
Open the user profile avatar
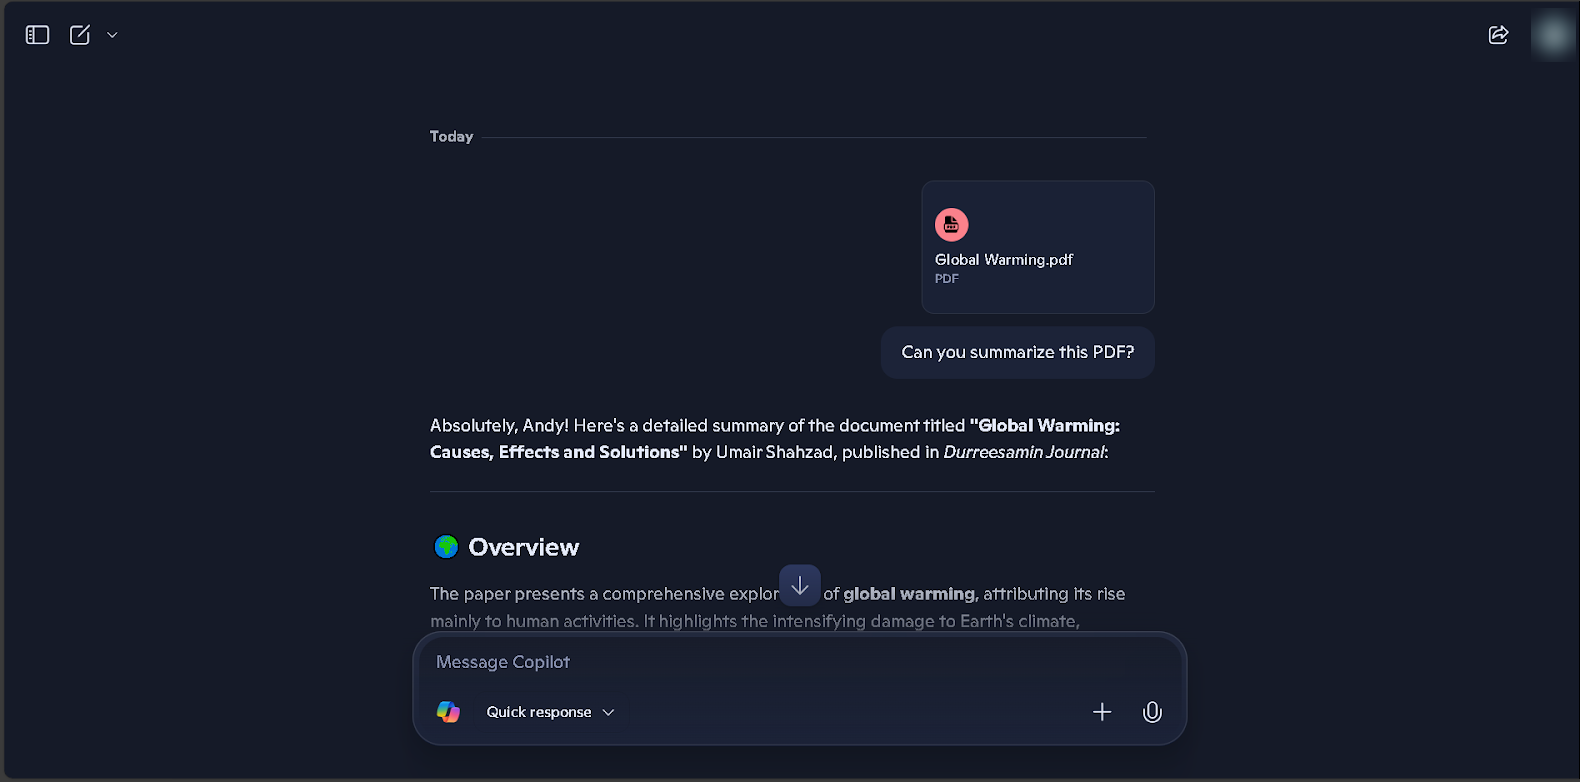point(1553,35)
